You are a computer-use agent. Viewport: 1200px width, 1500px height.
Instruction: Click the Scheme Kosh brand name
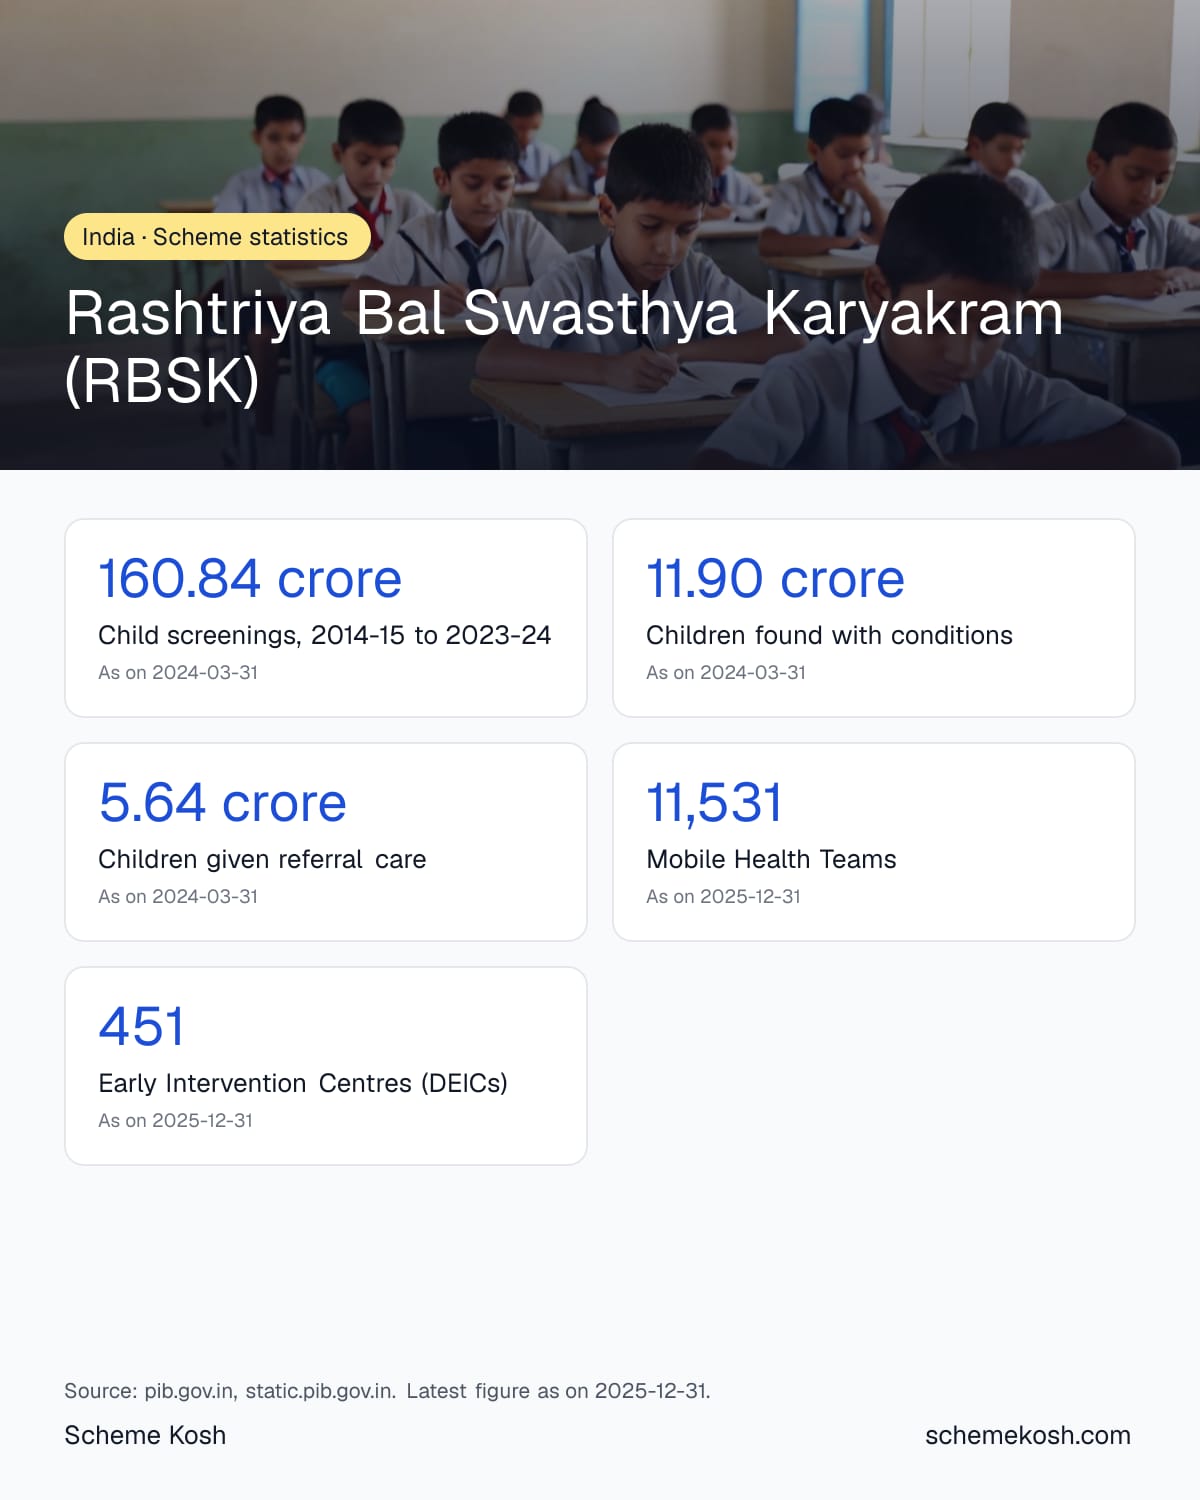pyautogui.click(x=145, y=1435)
